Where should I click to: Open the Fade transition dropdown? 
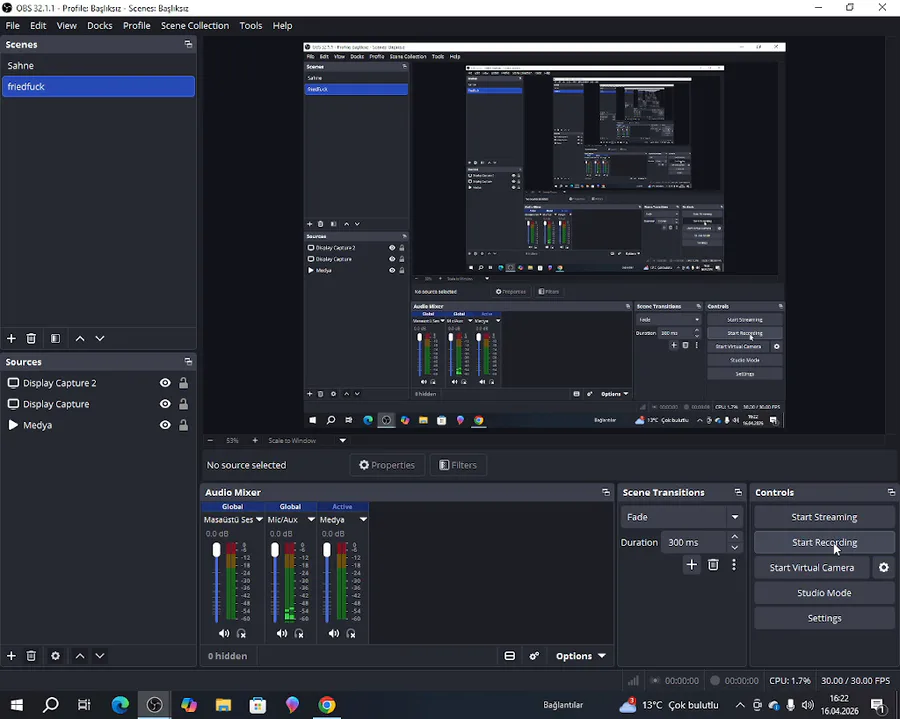tap(681, 517)
